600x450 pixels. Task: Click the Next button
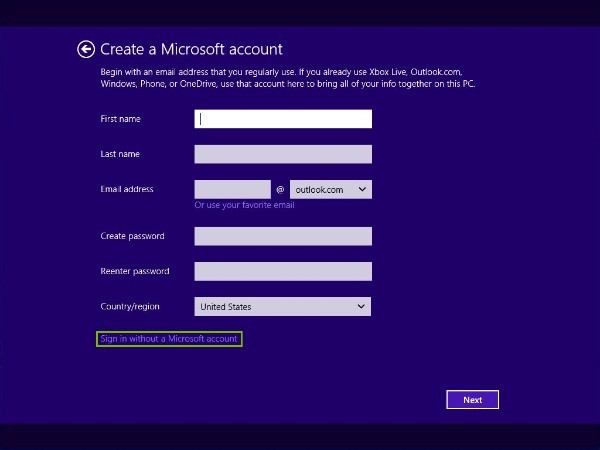pyautogui.click(x=473, y=399)
